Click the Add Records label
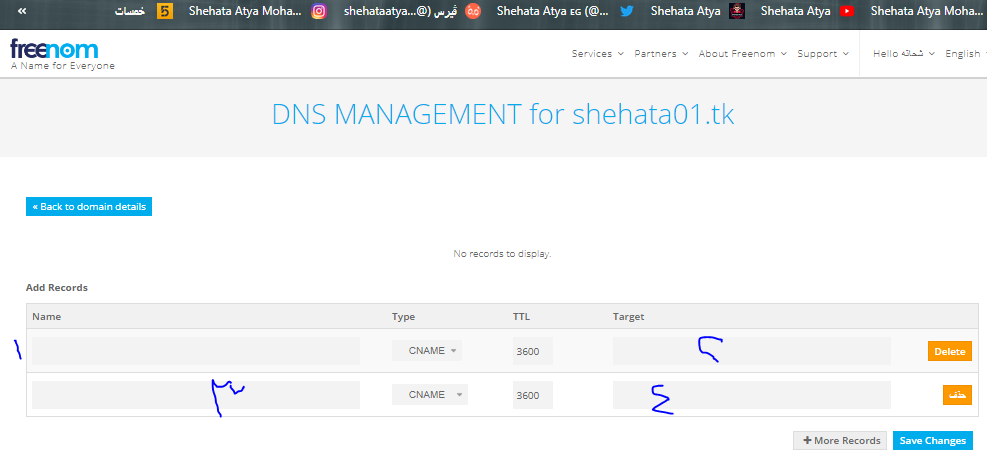The height and width of the screenshot is (460, 987). (x=57, y=288)
